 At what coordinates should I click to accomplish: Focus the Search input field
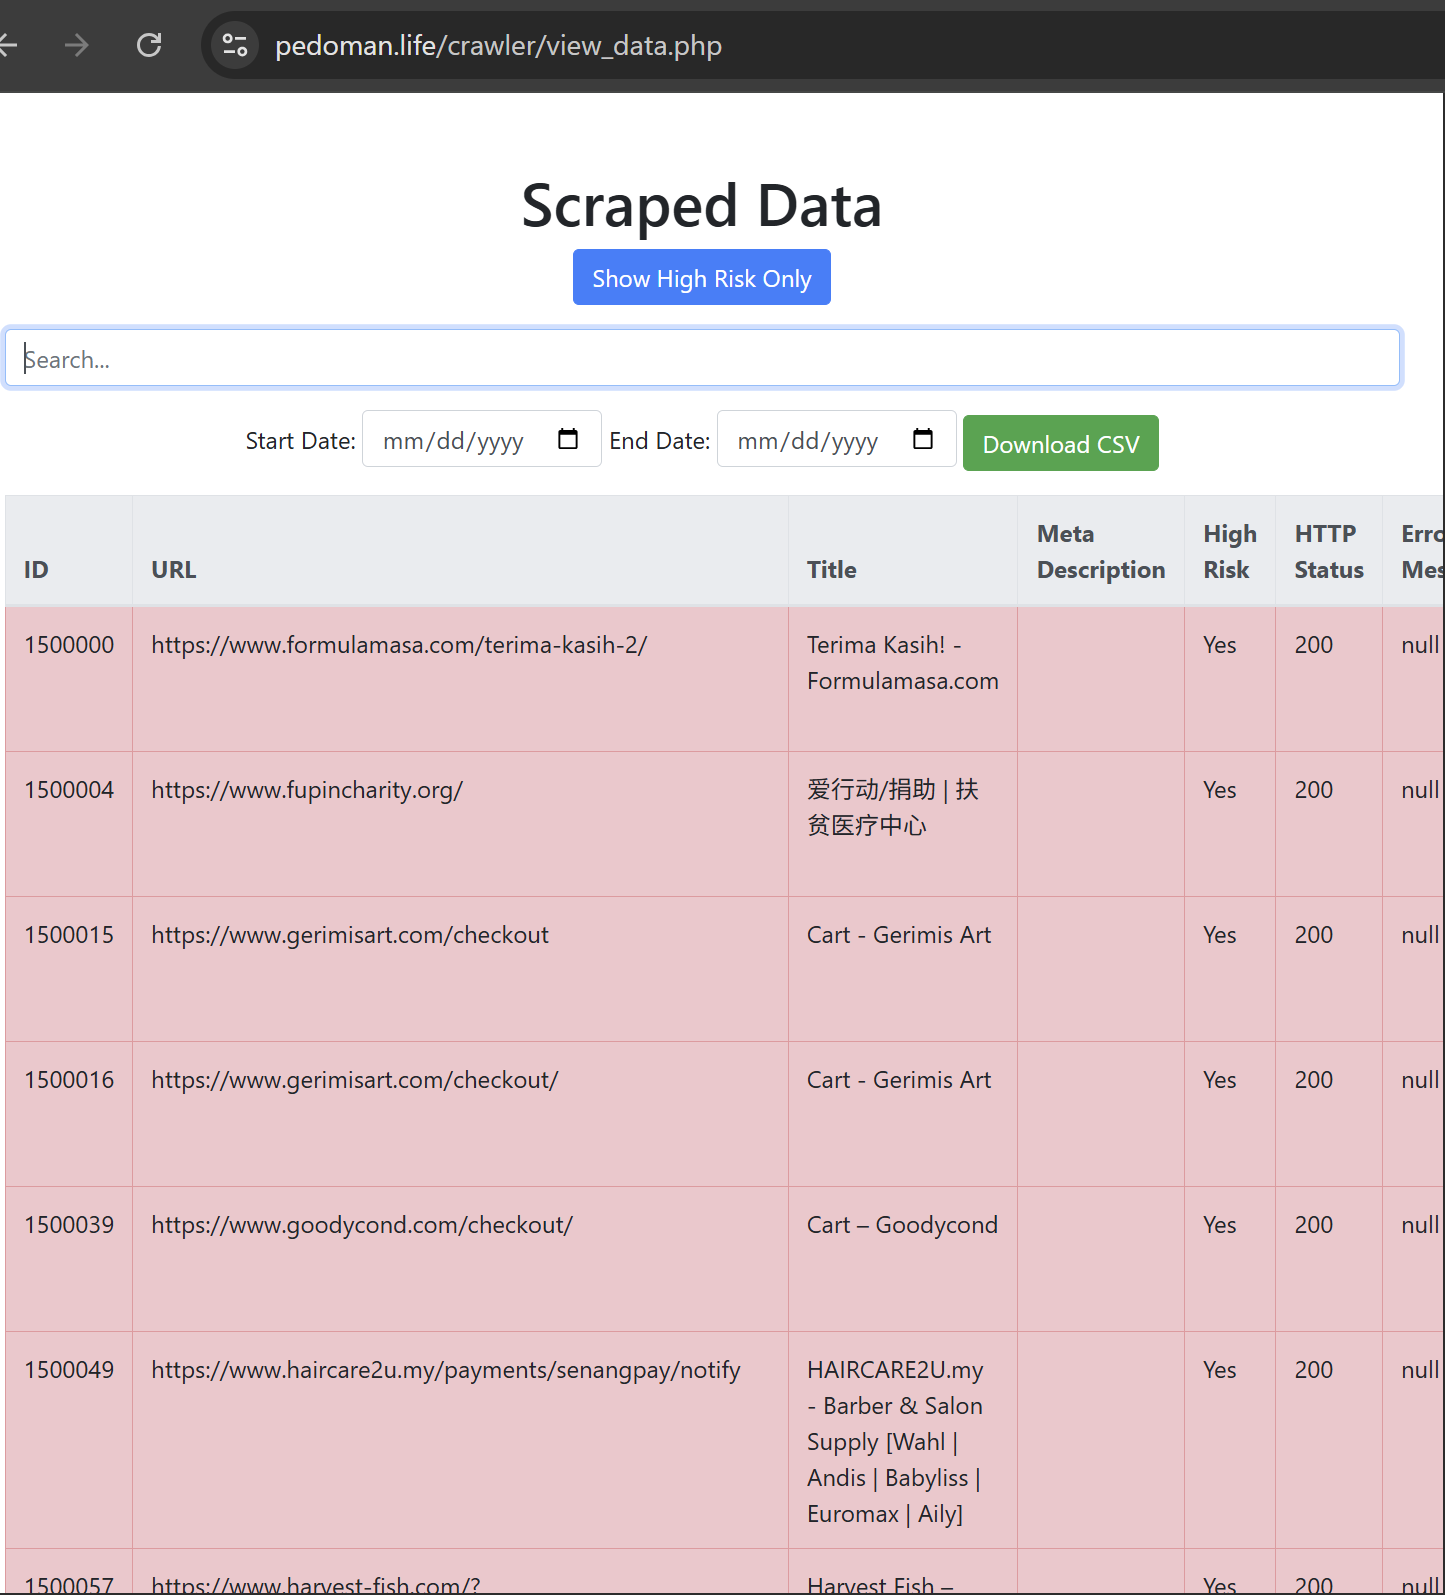702,358
